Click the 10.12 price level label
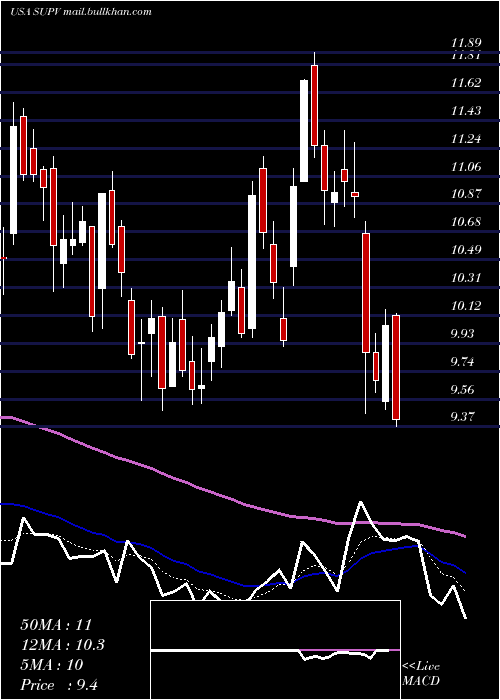500x700 pixels. click(466, 306)
